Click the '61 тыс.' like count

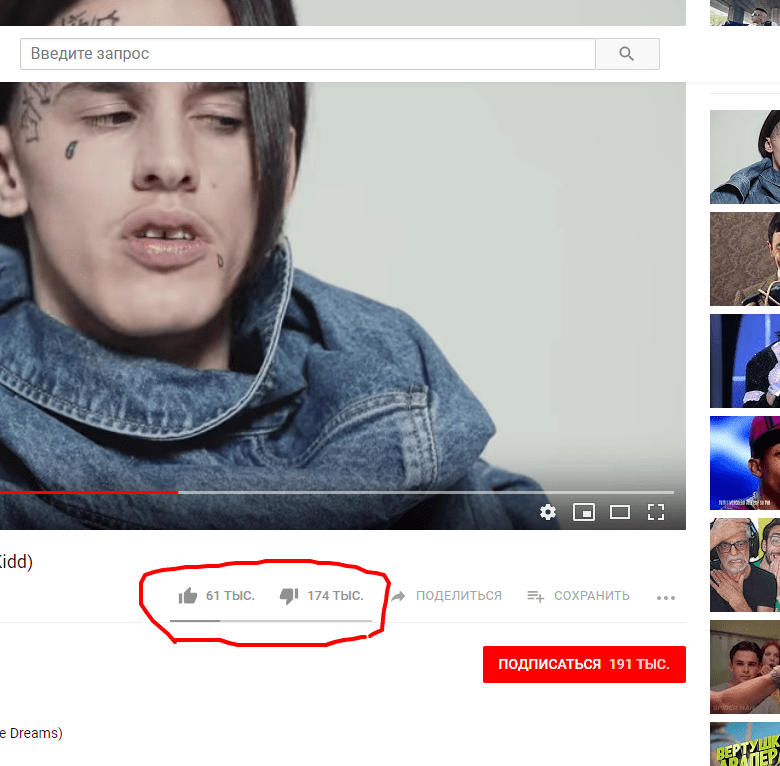(230, 595)
